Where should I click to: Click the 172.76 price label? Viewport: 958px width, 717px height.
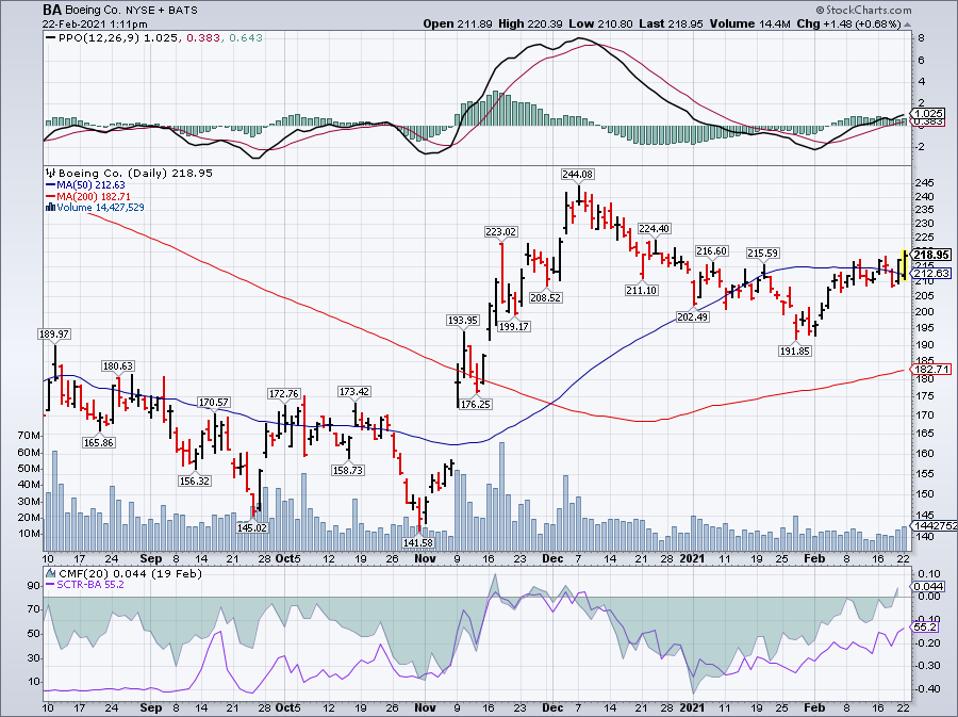coord(284,394)
